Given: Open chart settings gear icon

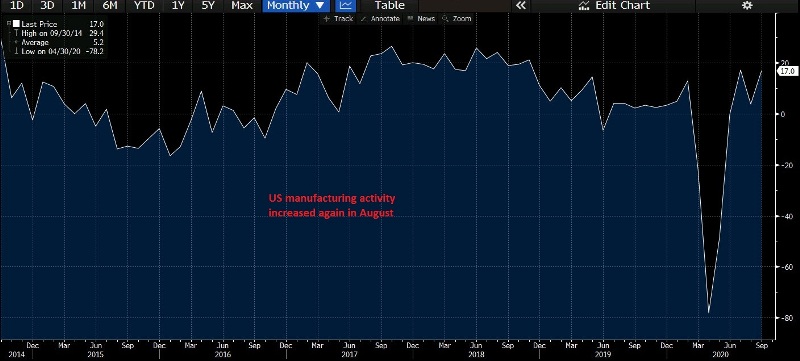Looking at the screenshot, I should (x=747, y=6).
